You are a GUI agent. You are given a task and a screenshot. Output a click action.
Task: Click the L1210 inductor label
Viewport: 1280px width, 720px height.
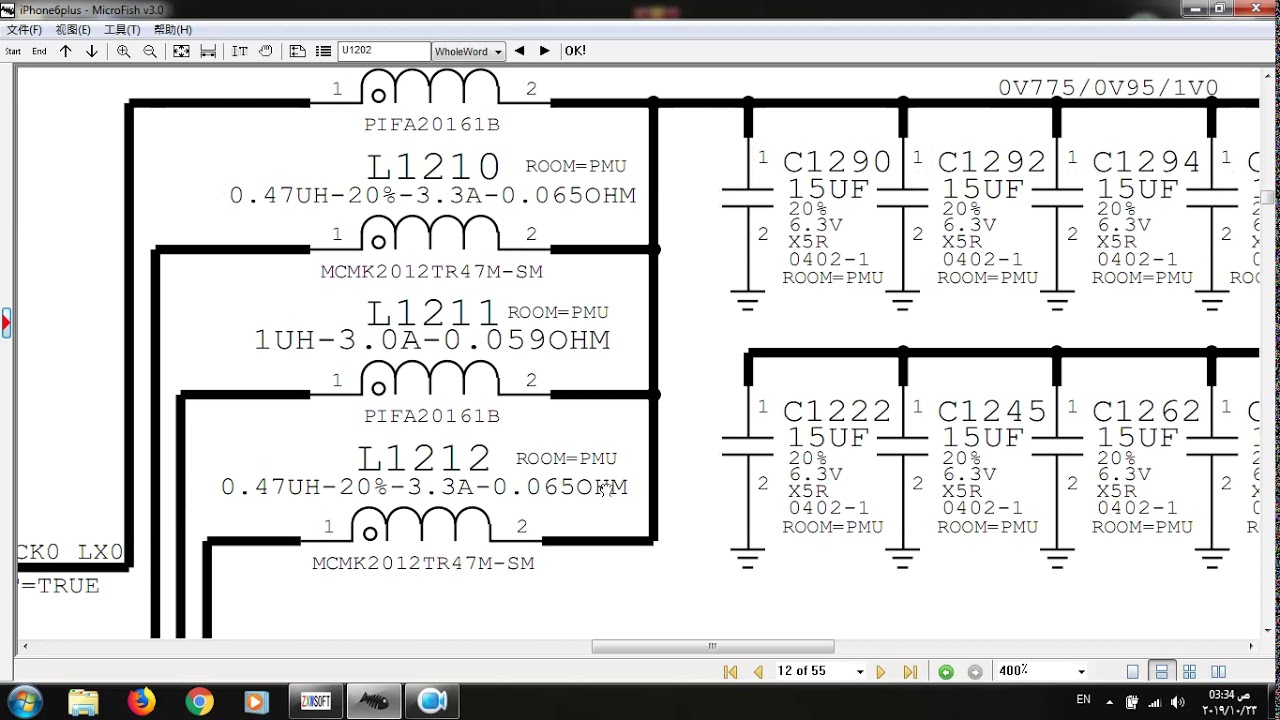(433, 167)
